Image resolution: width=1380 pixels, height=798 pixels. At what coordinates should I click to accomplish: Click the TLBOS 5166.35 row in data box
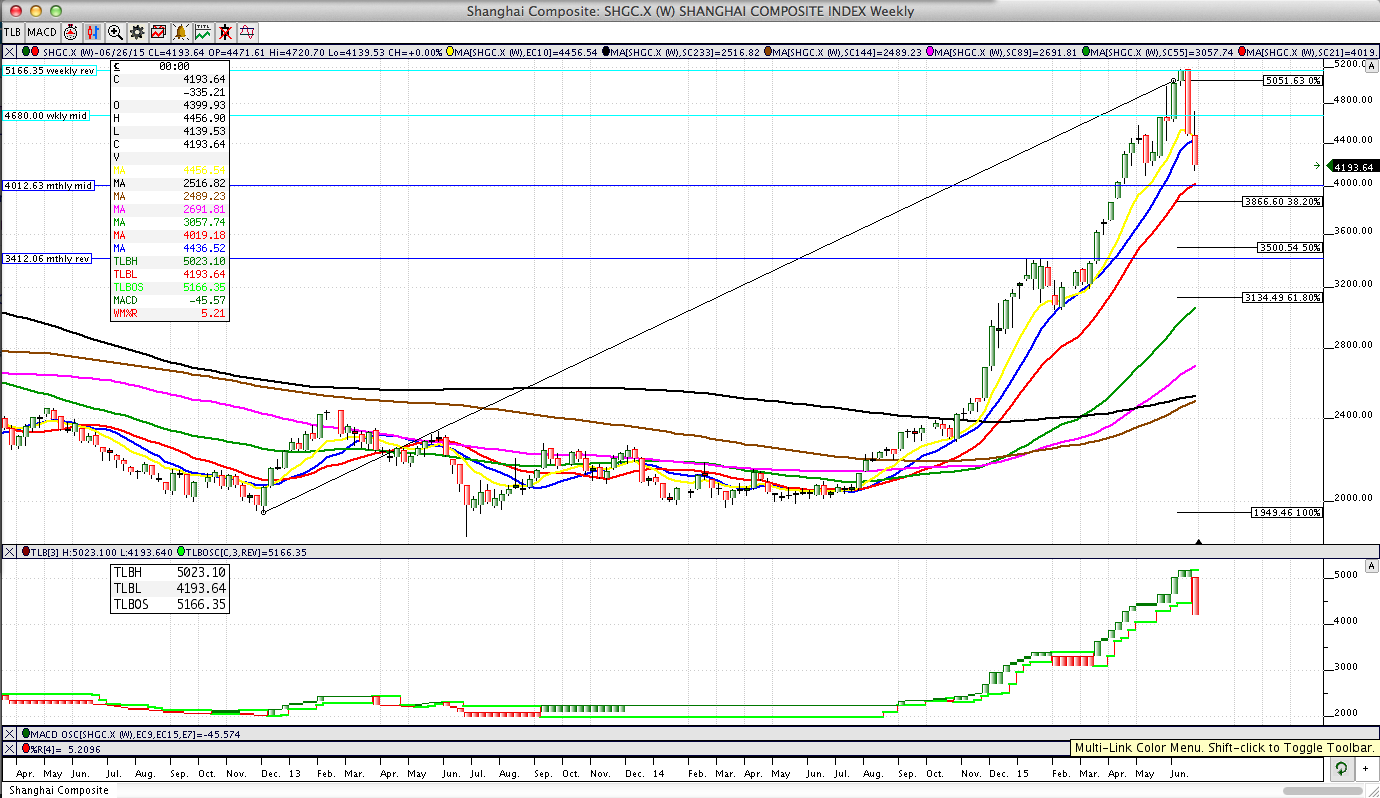coord(170,287)
